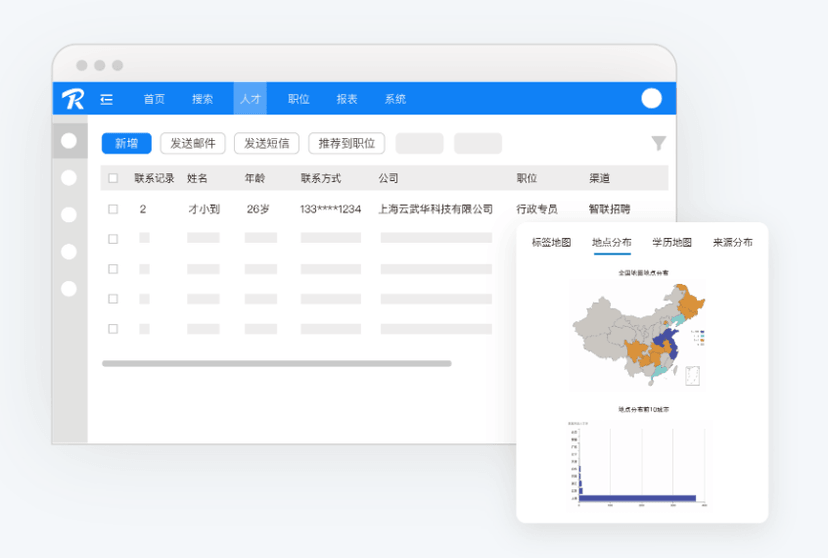Select the second sidebar circle icon
Screen dimensions: 828x558
coord(69,178)
